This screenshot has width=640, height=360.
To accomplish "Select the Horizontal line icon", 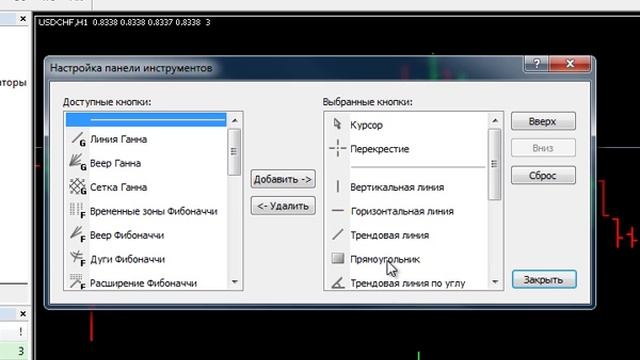I will [x=338, y=211].
